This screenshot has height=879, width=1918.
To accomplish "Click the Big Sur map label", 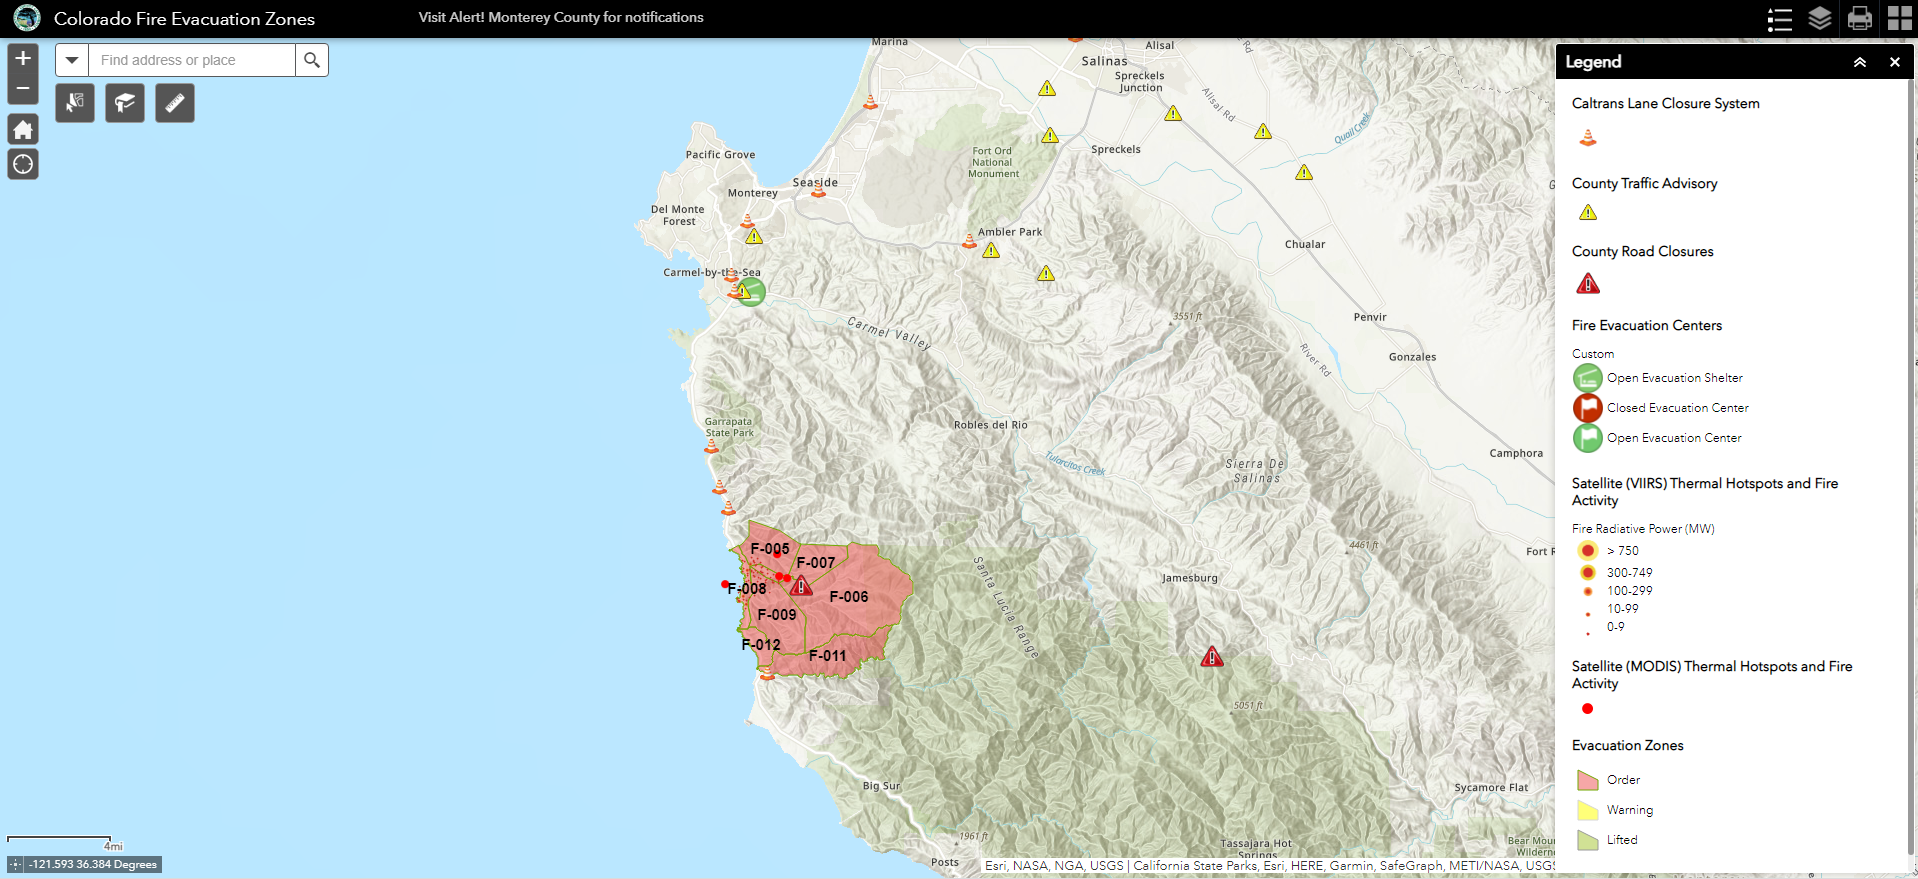I will tap(882, 786).
